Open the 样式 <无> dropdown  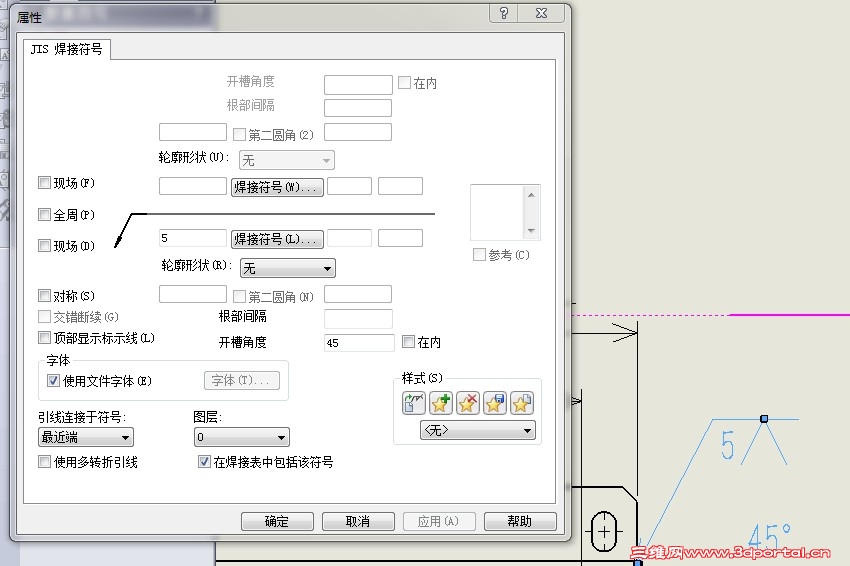[478, 430]
